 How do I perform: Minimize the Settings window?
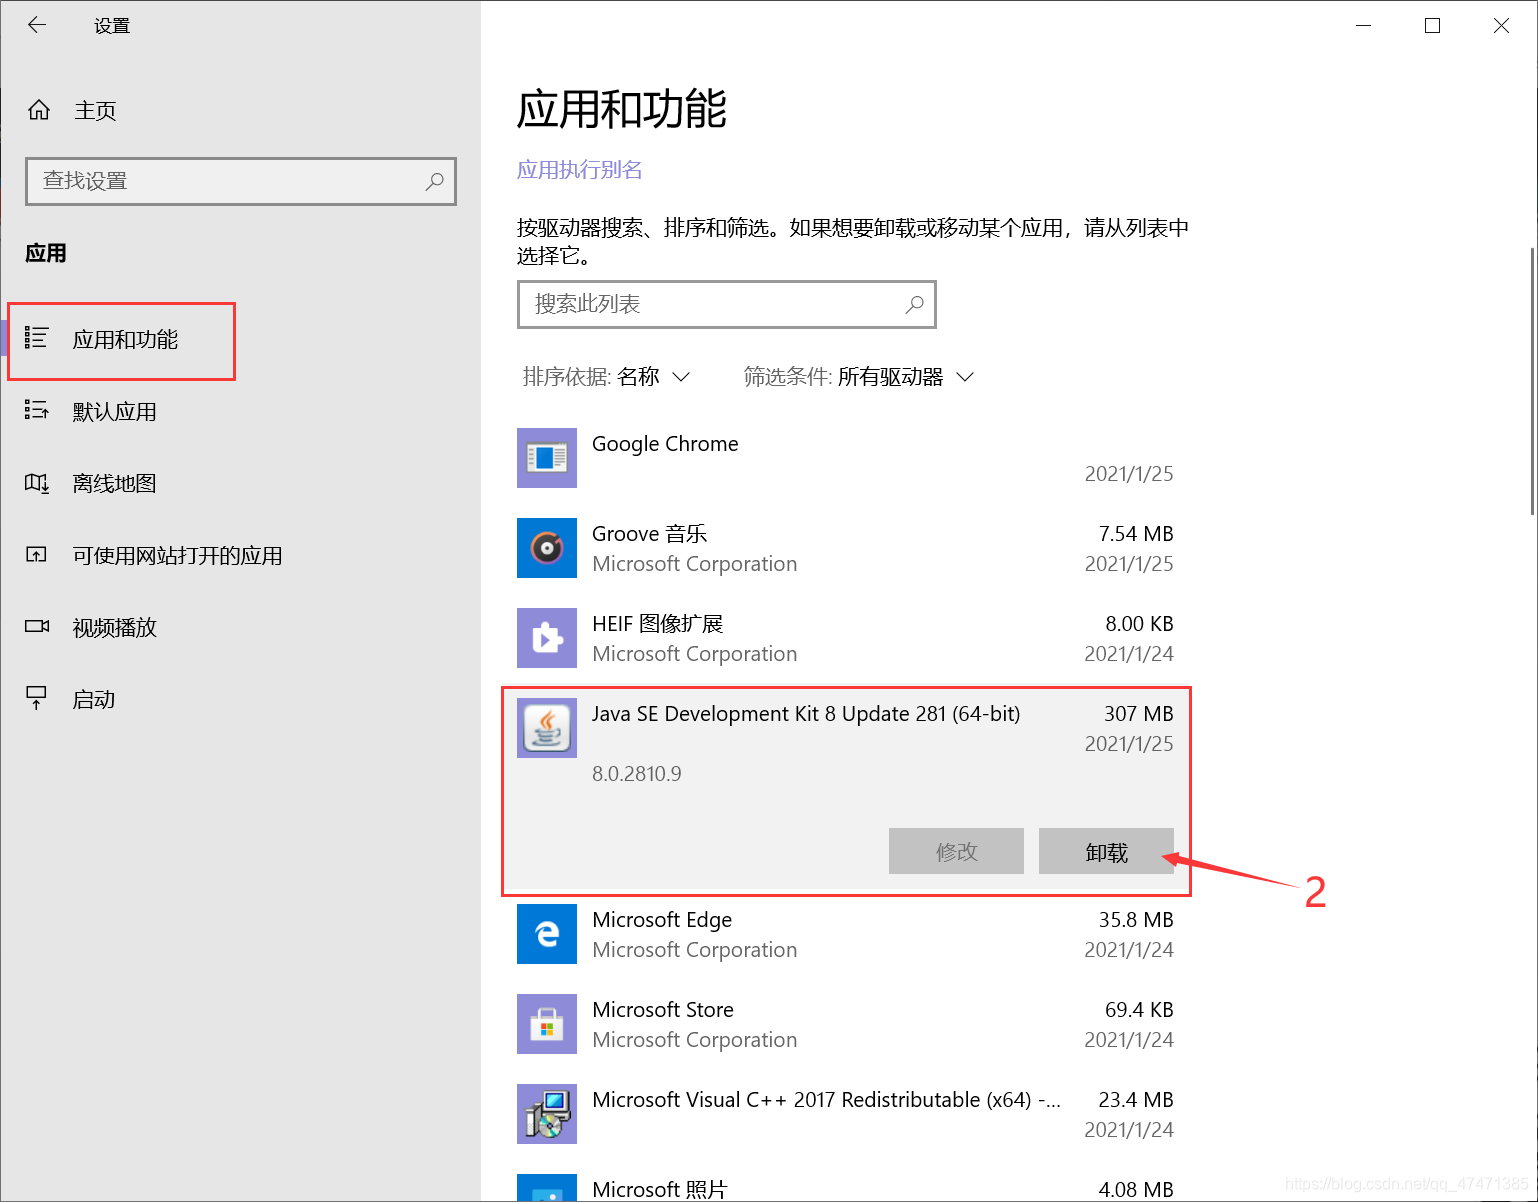(x=1363, y=25)
